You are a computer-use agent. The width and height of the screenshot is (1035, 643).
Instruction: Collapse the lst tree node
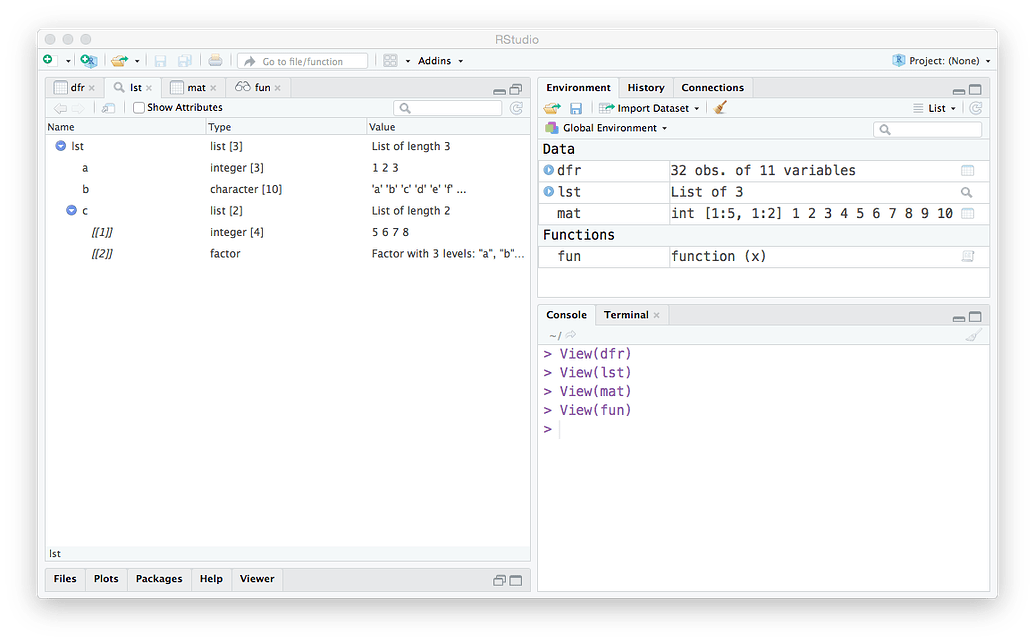point(61,146)
